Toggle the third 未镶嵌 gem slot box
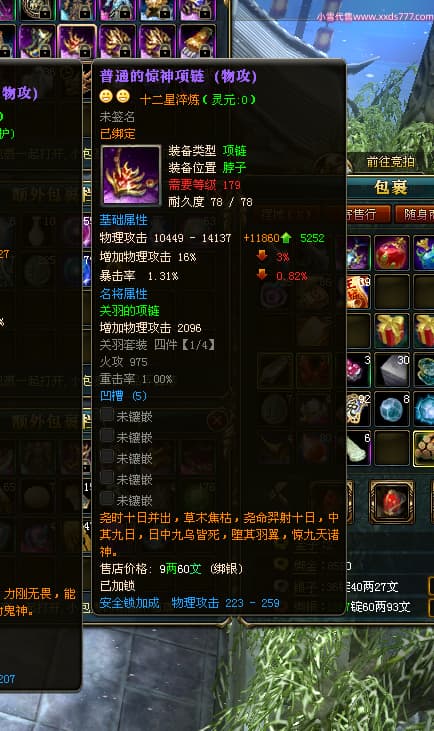Viewport: 434px width, 731px height. (x=108, y=457)
